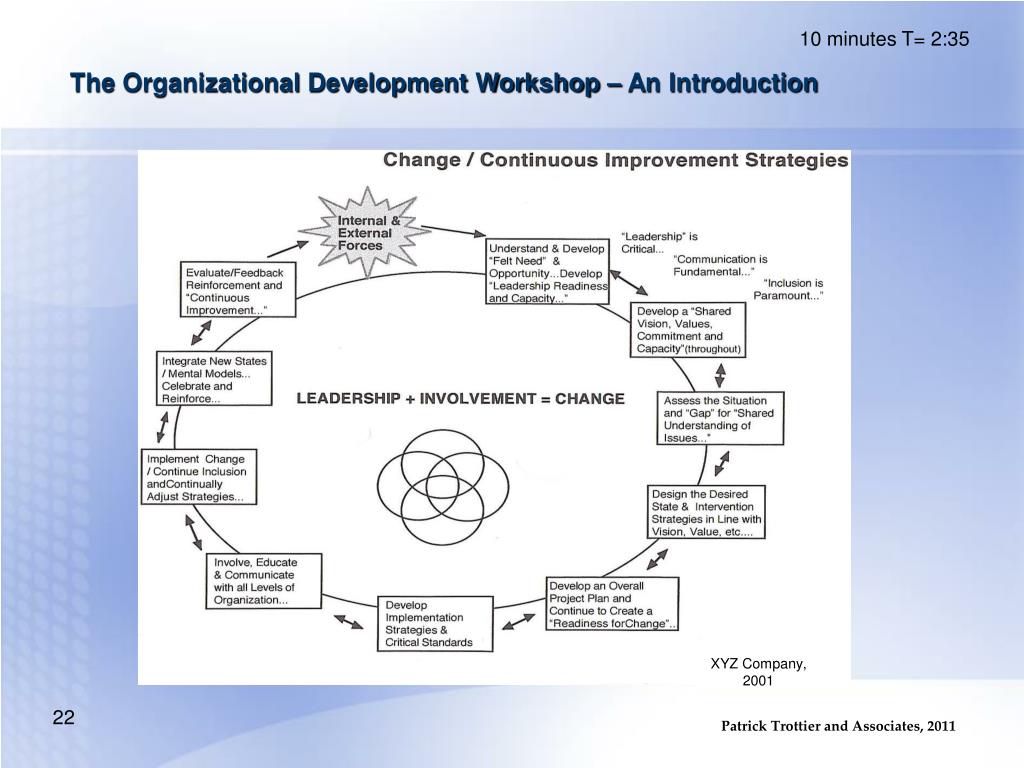
Task: Select the 'Internal & External Forces' starburst
Action: [x=365, y=232]
